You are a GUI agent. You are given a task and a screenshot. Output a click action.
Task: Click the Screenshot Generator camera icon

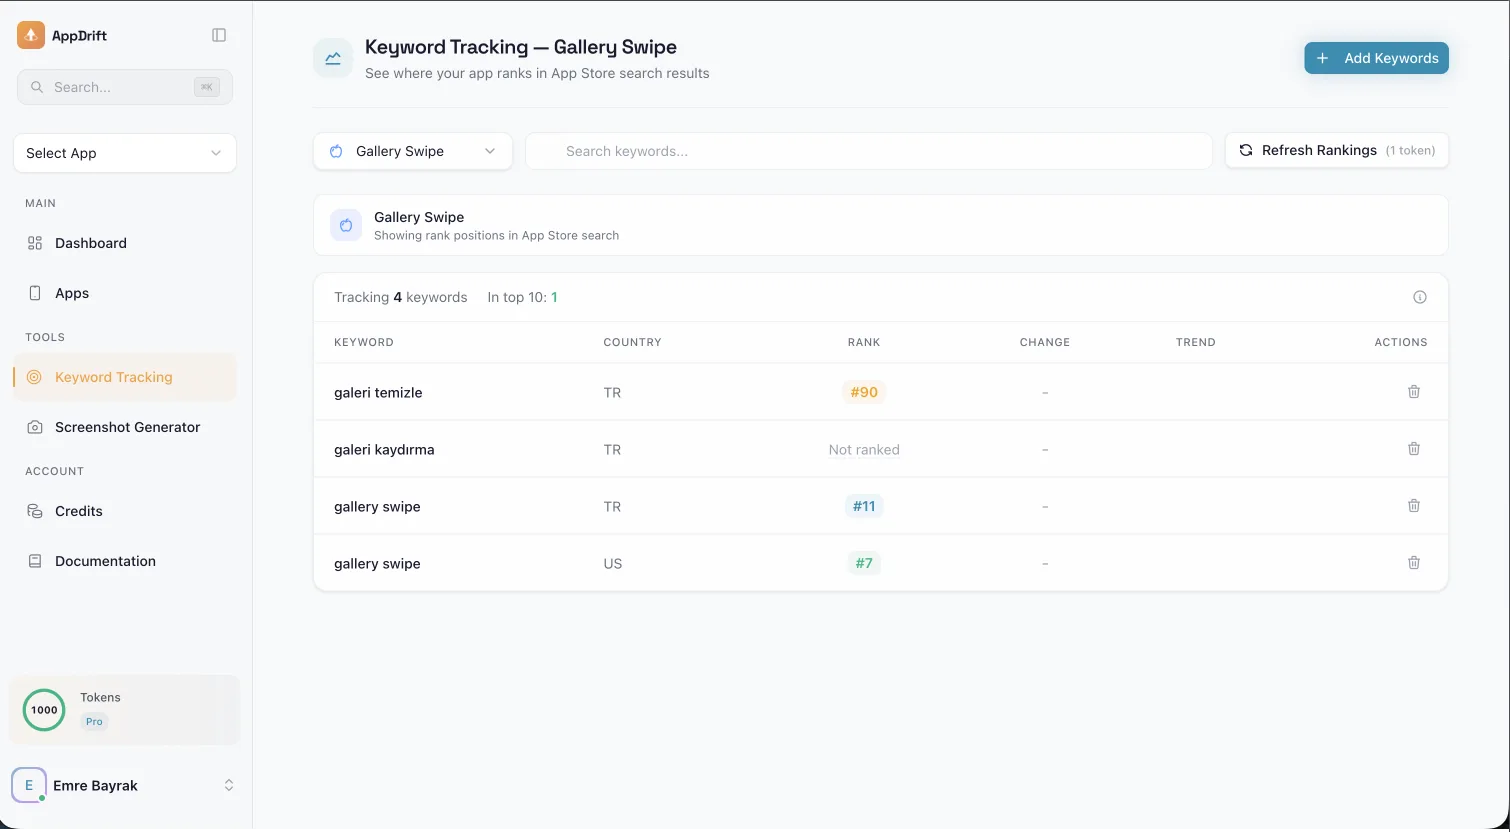pyautogui.click(x=35, y=427)
